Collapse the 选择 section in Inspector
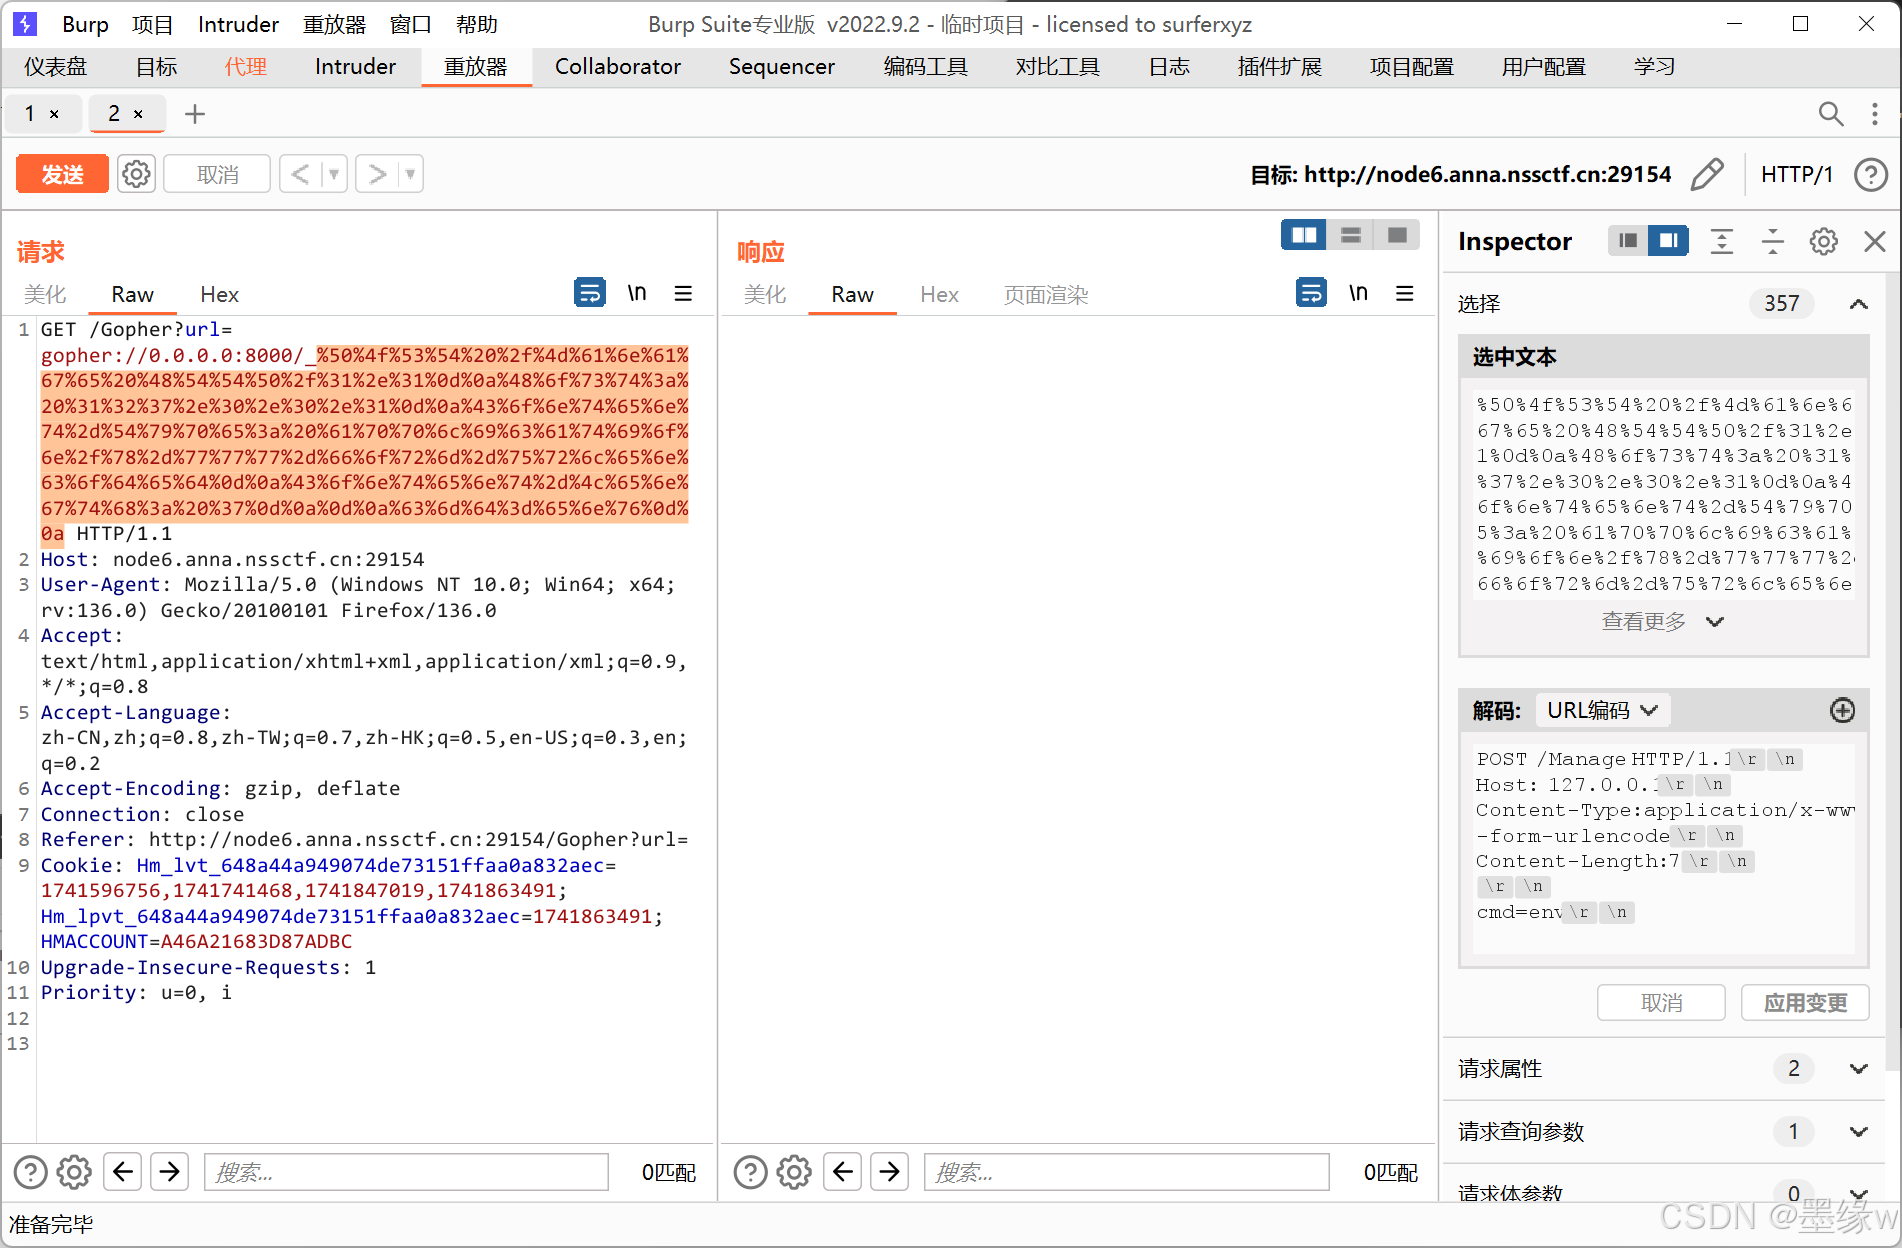Image resolution: width=1902 pixels, height=1248 pixels. coord(1858,304)
